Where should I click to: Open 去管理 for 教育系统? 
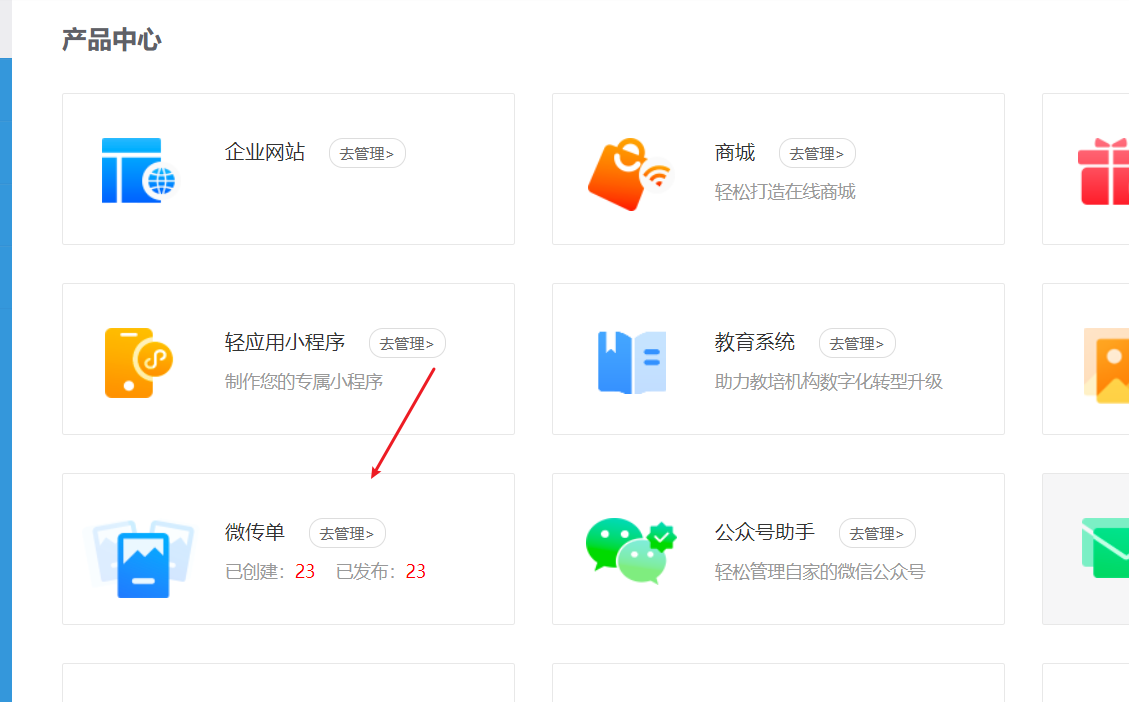click(857, 343)
